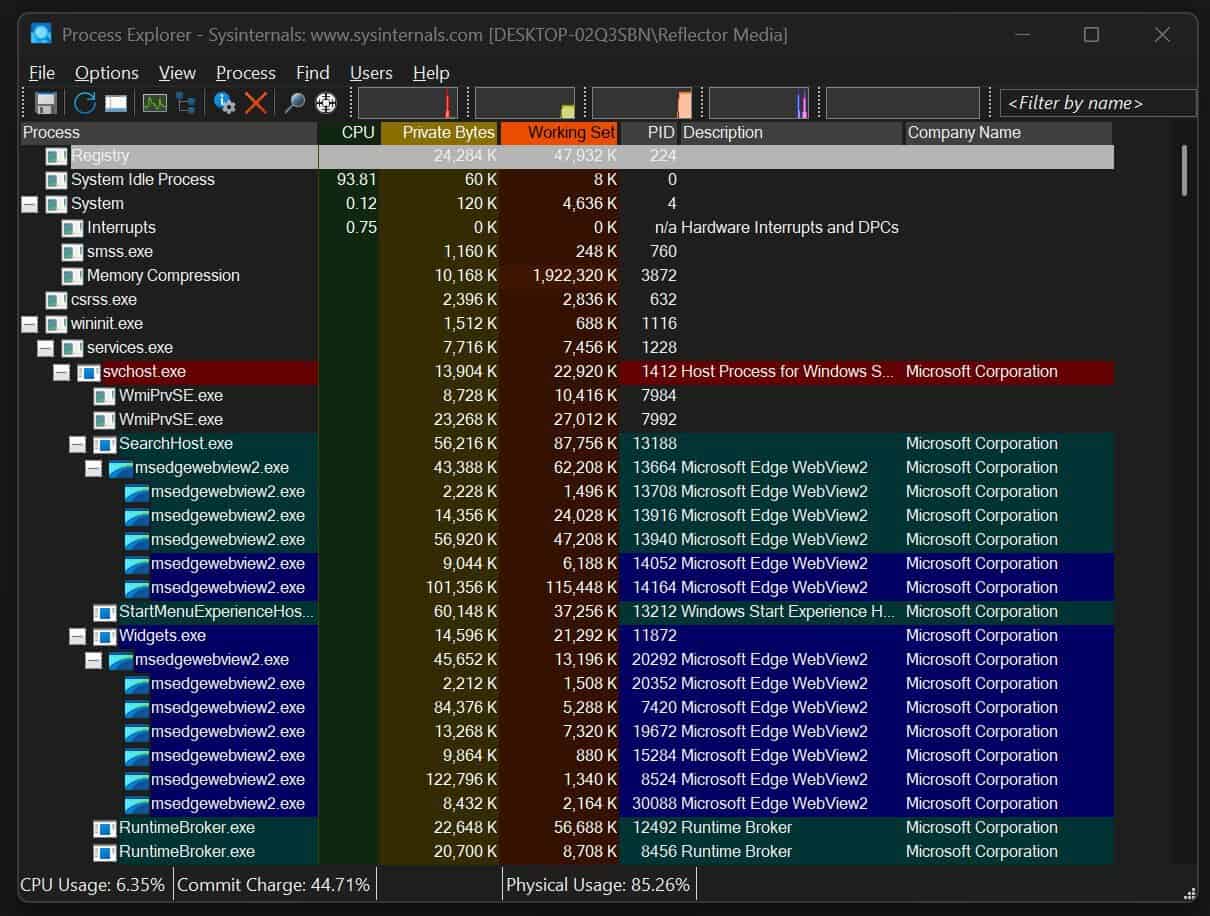
Task: Click the Filter by name field
Action: [x=1098, y=103]
